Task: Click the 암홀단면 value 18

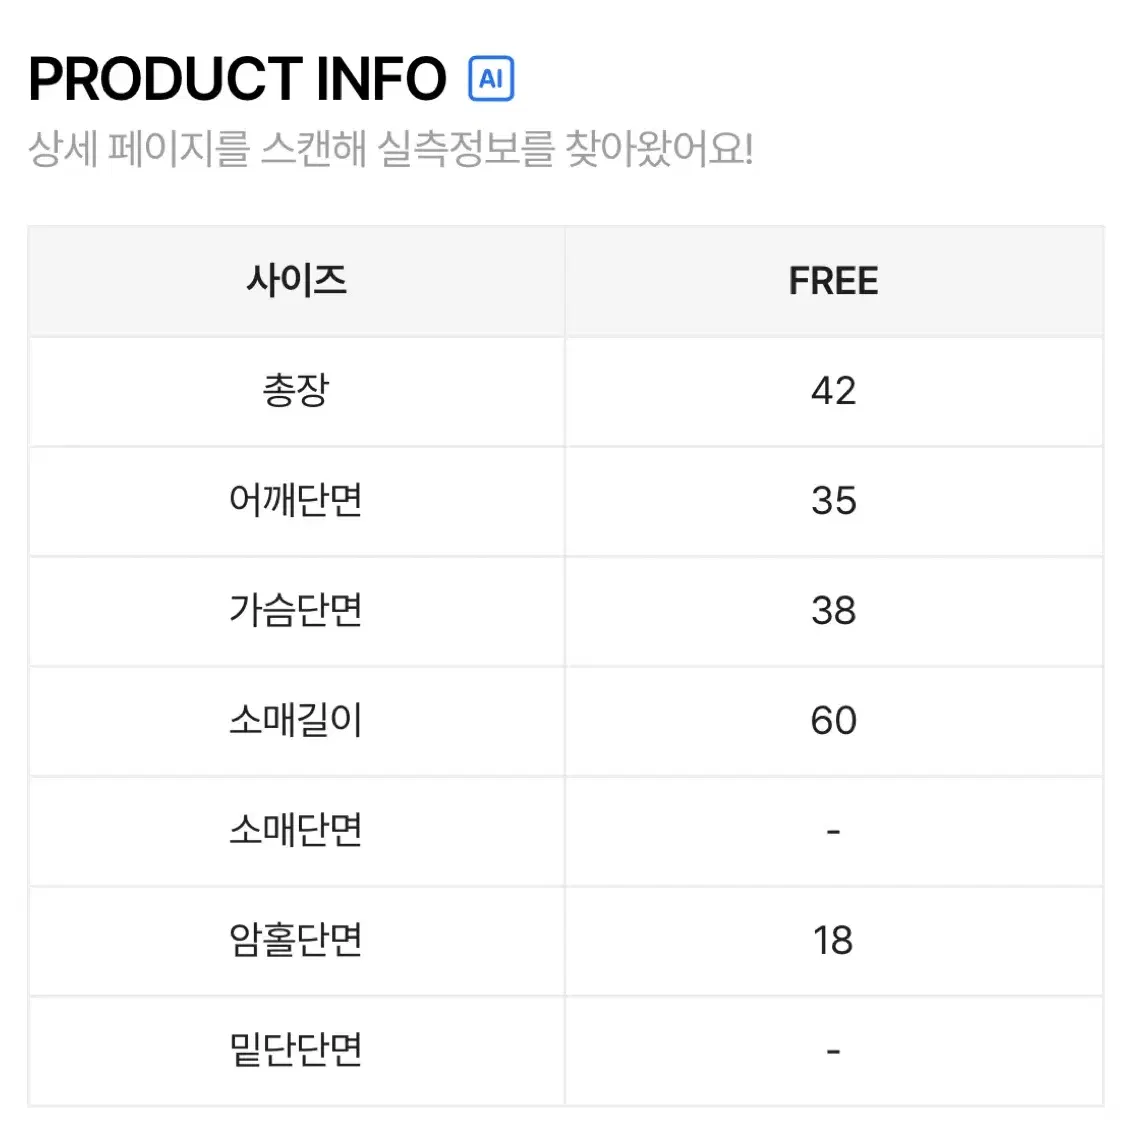Action: [833, 940]
